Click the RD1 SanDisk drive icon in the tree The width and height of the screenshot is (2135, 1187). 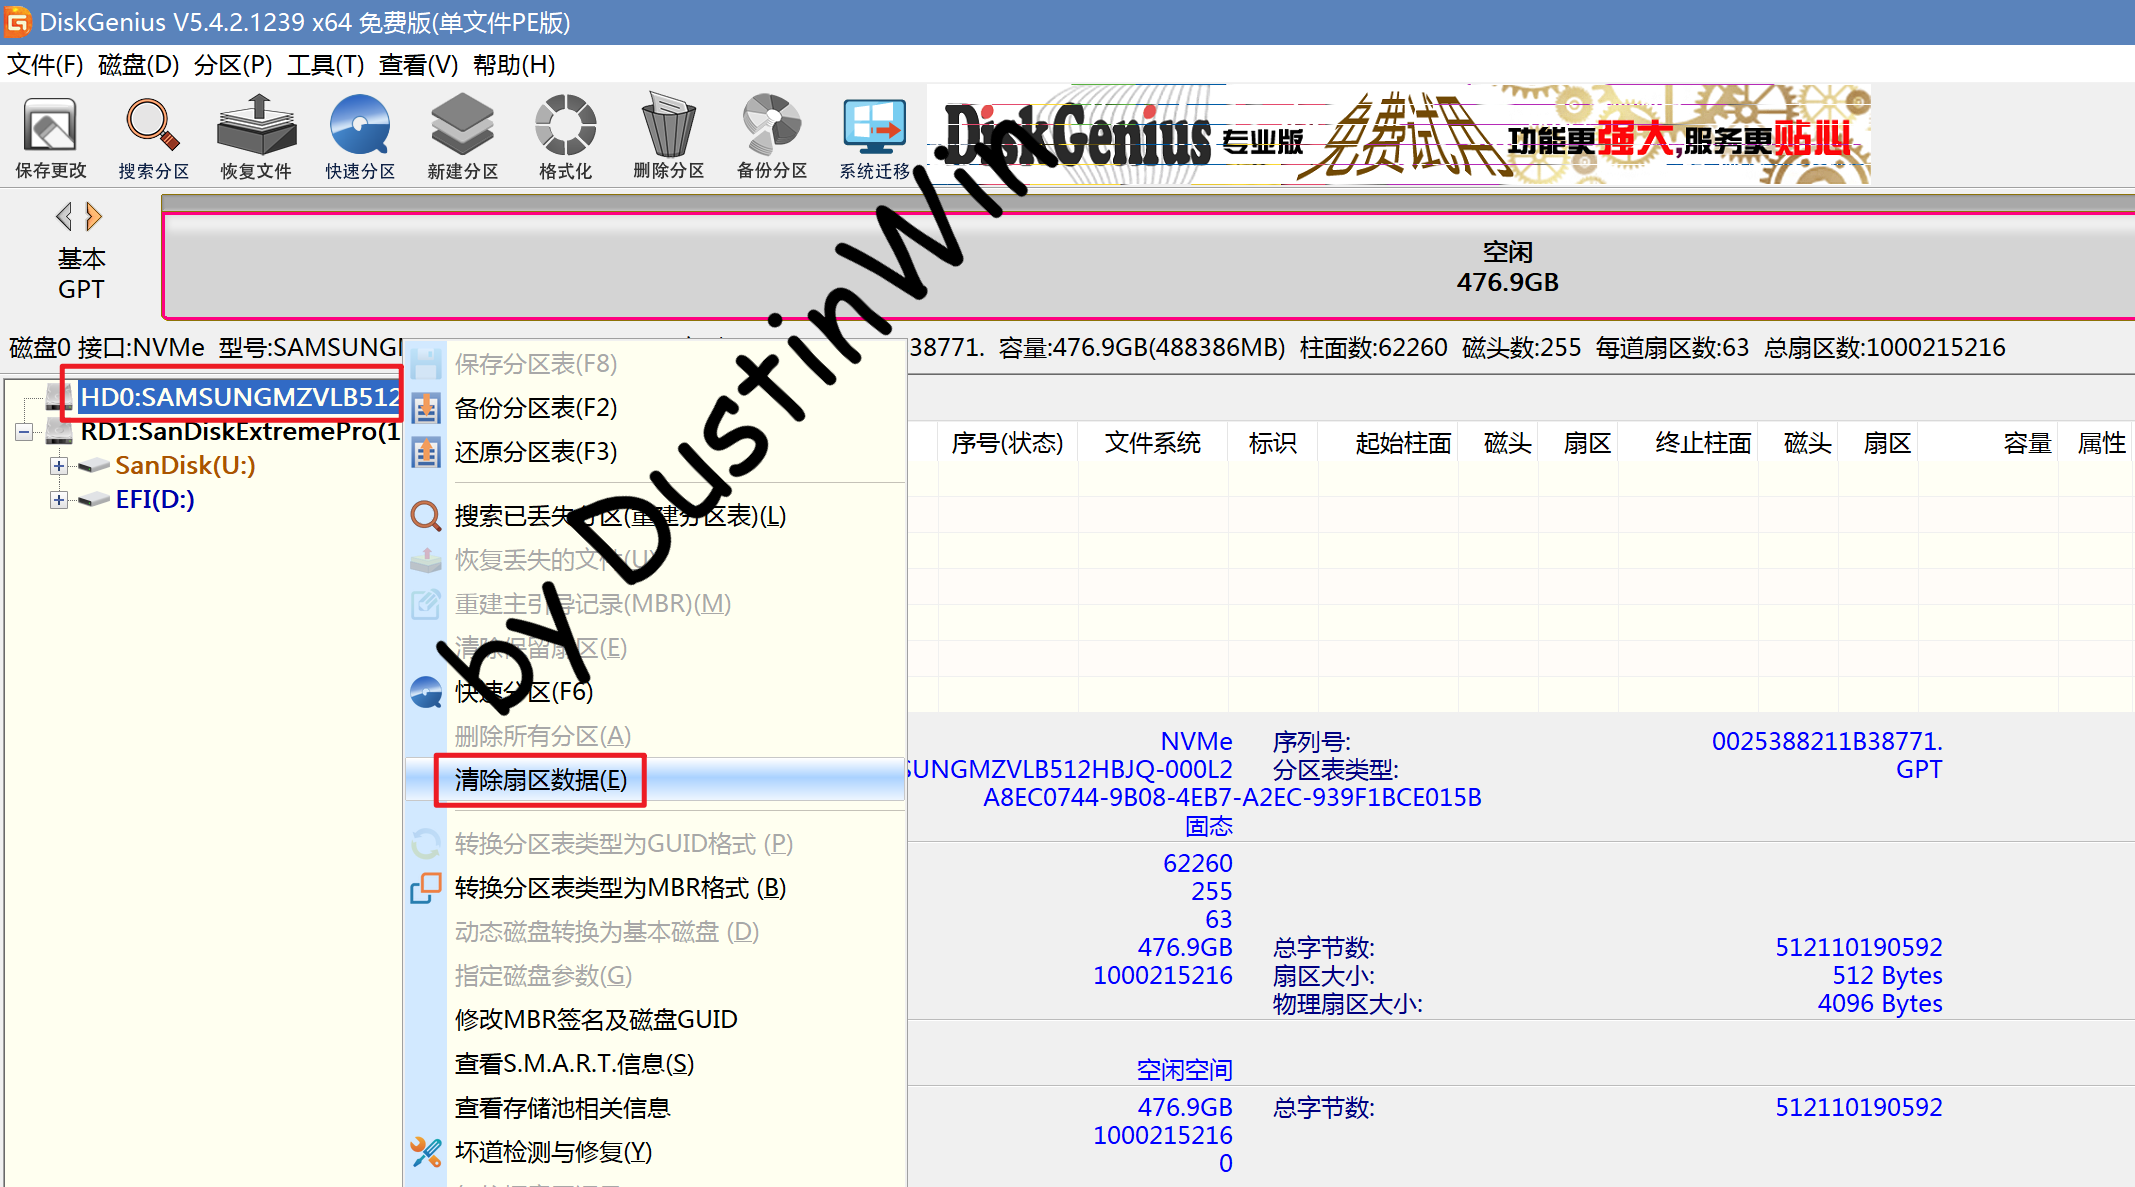(59, 432)
